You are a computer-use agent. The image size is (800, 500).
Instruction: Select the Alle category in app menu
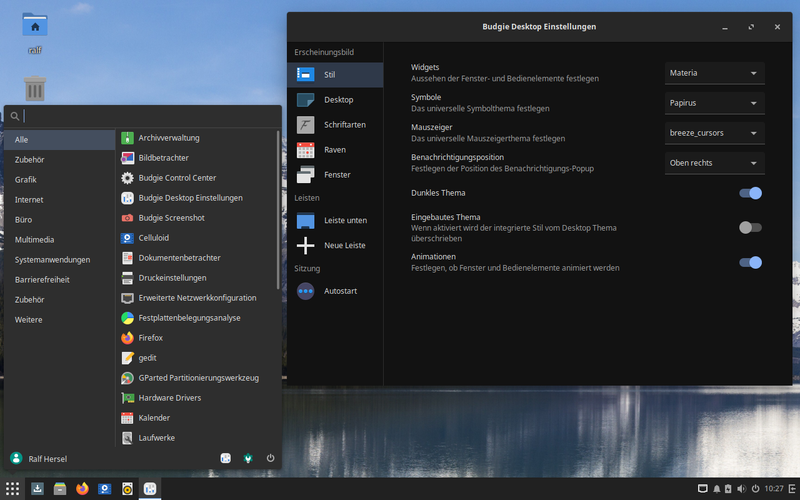point(59,140)
